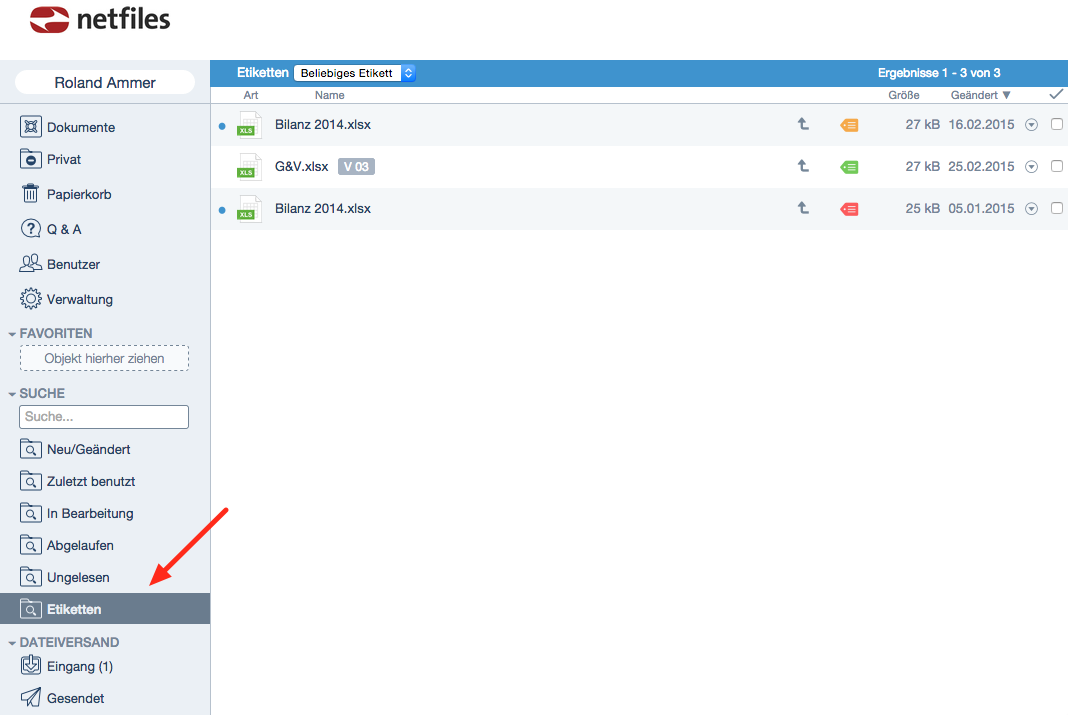Screen dimensions: 1068x715
Task: Click the upload arrow icon on G&V.xlsx row
Action: pos(802,167)
